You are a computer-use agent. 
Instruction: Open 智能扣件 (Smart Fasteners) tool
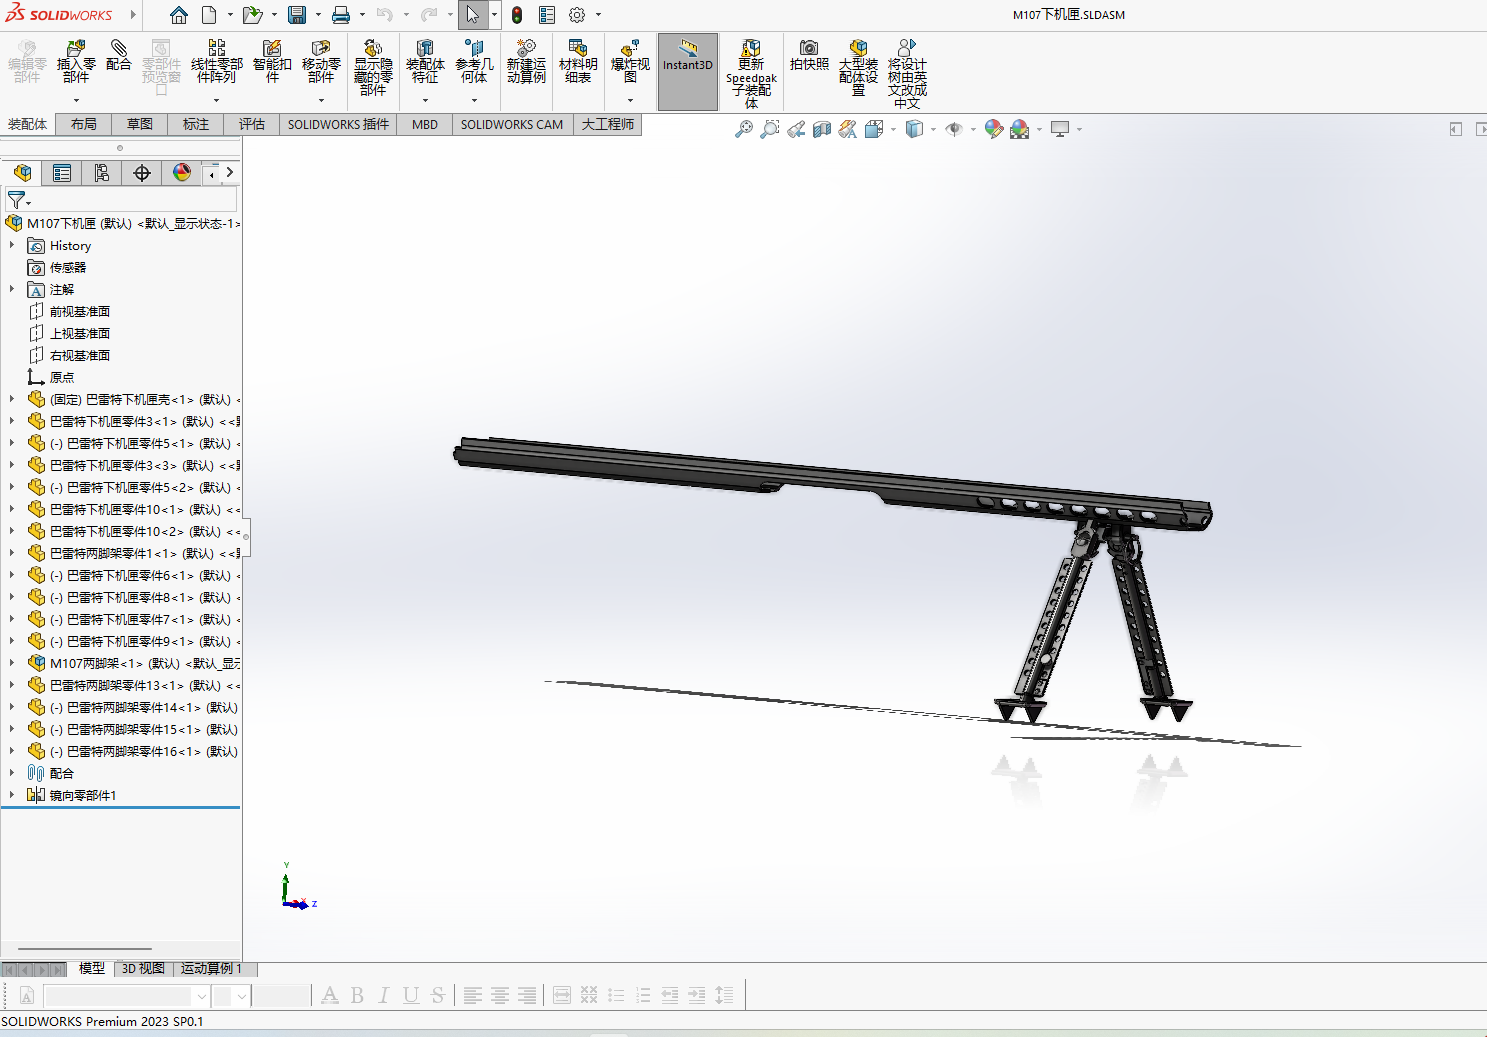[x=272, y=62]
